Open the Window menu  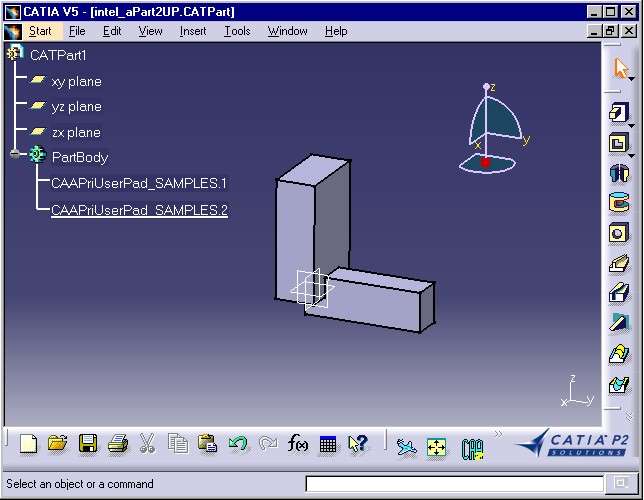pos(288,31)
